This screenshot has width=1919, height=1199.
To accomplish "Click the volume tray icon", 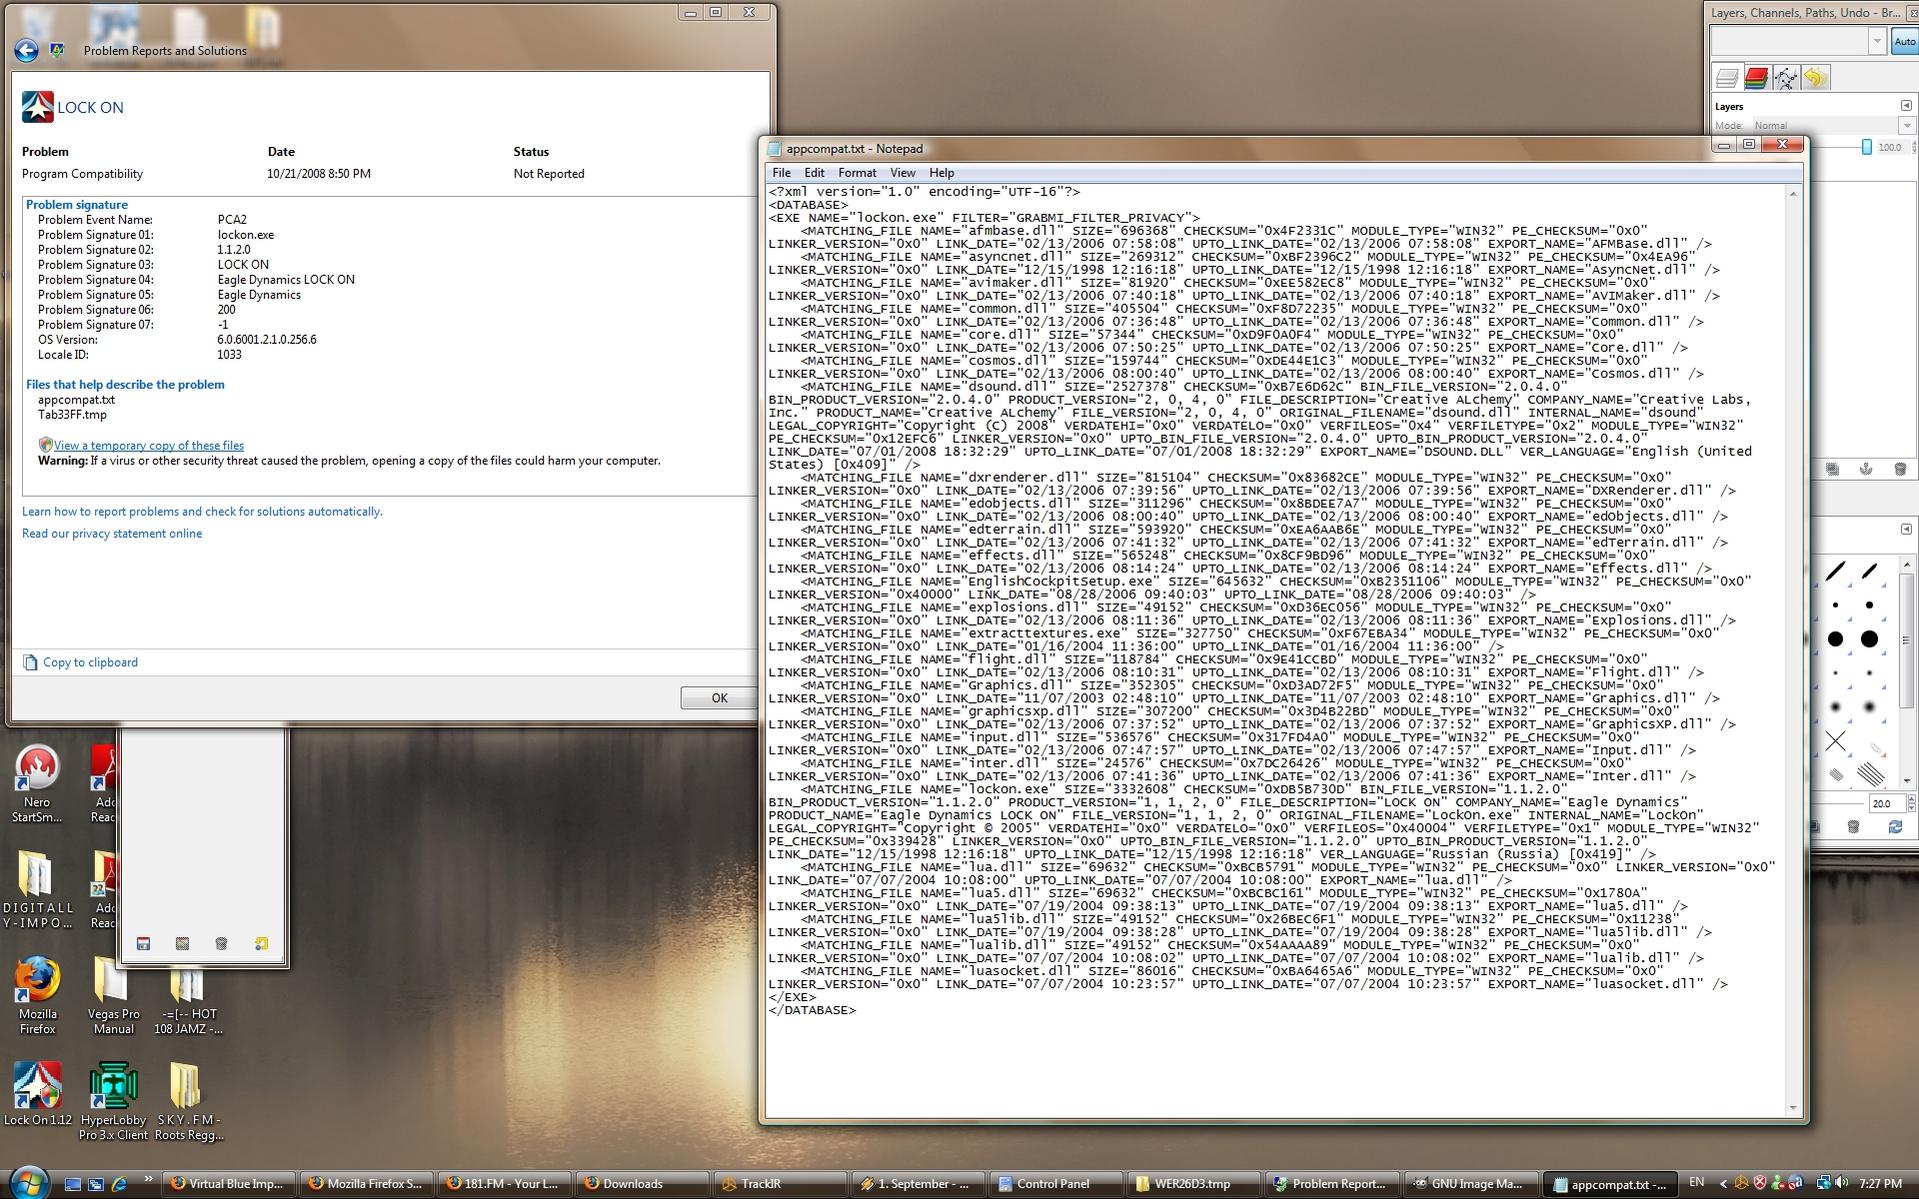I will pyautogui.click(x=1842, y=1183).
